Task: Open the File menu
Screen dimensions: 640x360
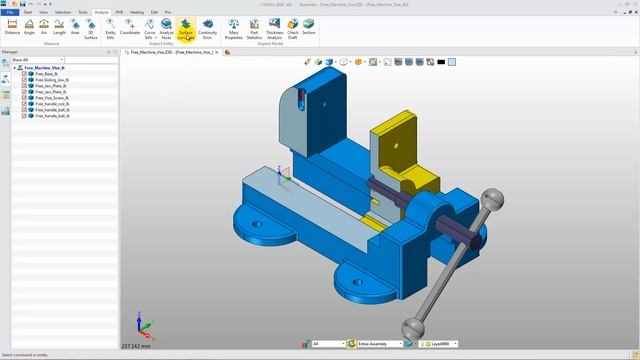Action: pyautogui.click(x=10, y=12)
